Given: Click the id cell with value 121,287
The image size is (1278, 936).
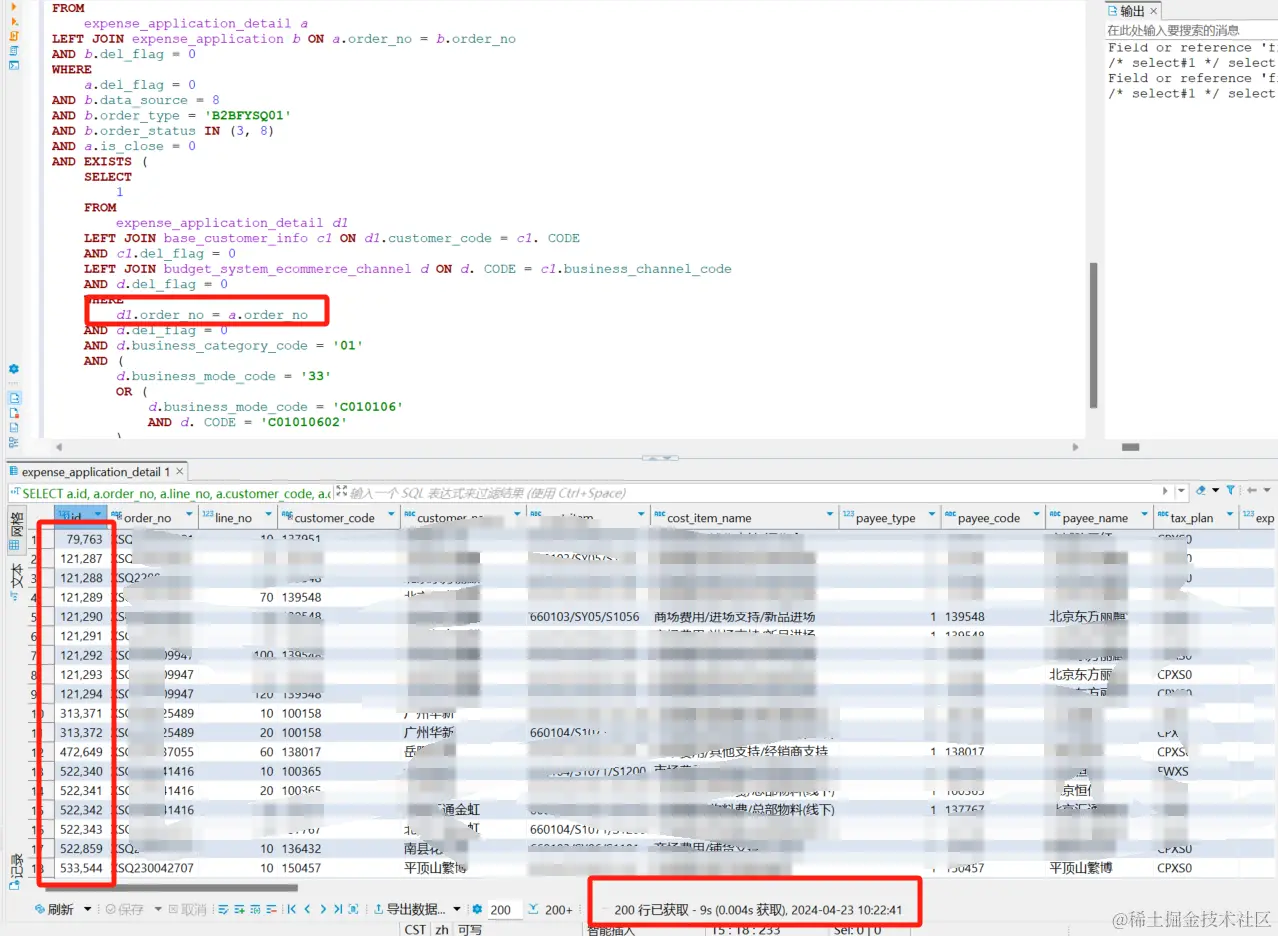Looking at the screenshot, I should click(x=80, y=558).
